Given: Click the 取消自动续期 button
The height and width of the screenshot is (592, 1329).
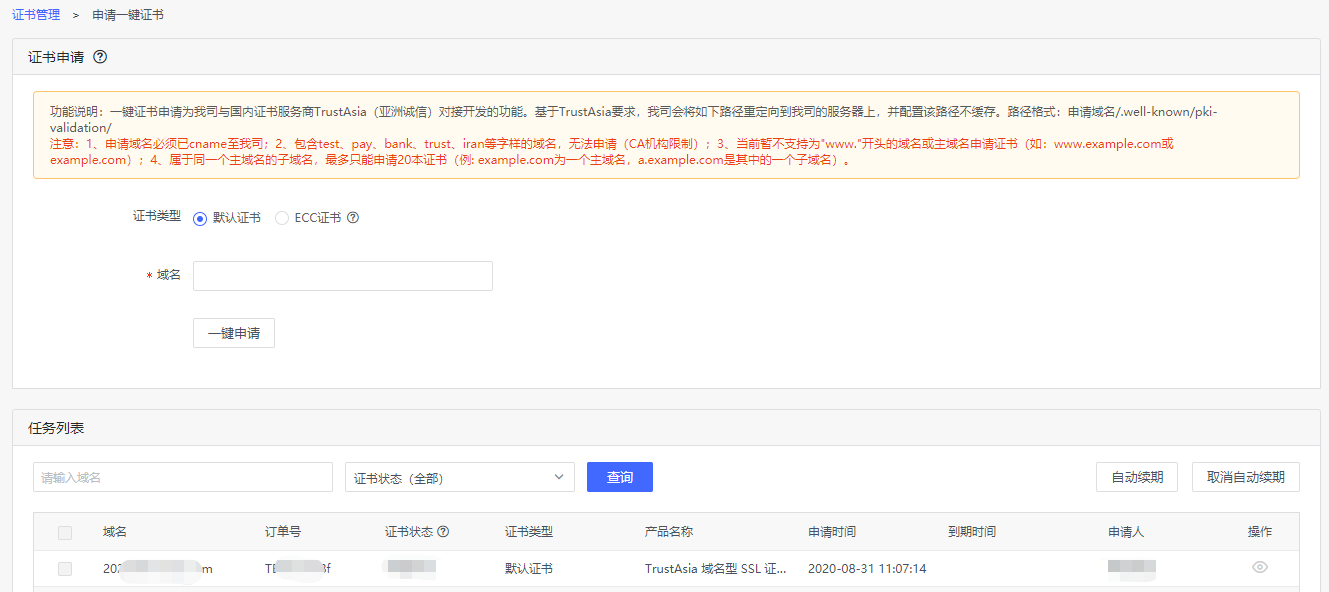Looking at the screenshot, I should click(x=1245, y=477).
